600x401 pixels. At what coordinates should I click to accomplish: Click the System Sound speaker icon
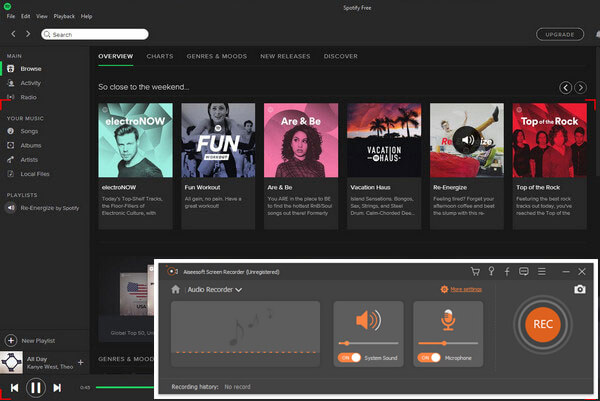pos(368,320)
